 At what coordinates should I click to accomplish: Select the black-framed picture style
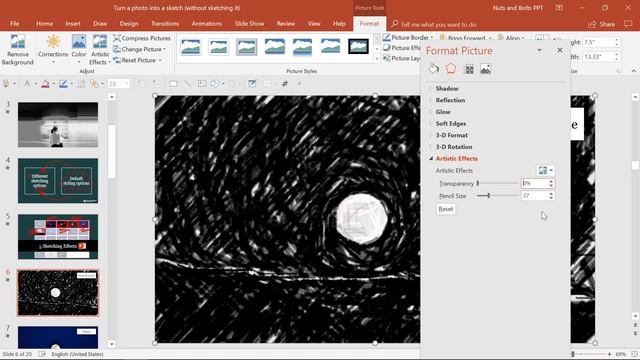click(358, 47)
